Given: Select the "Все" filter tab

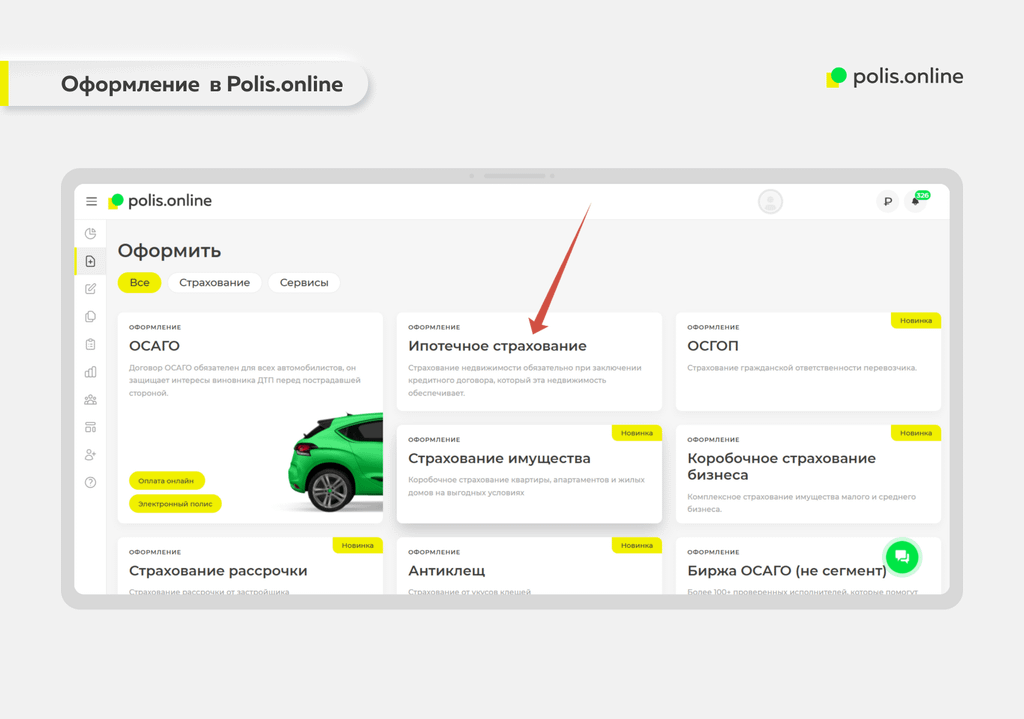Looking at the screenshot, I should coord(139,283).
